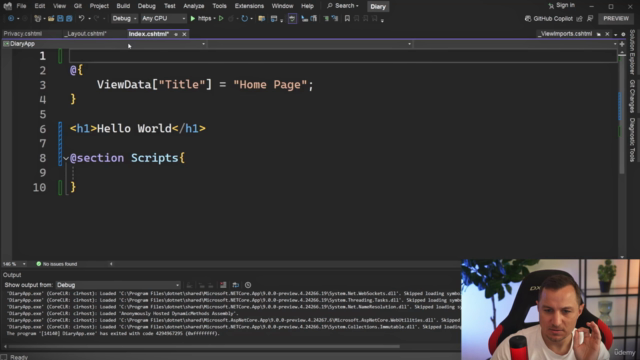This screenshot has width=640, height=360.
Task: Open the Undo history dropdown arrow
Action: click(x=89, y=19)
